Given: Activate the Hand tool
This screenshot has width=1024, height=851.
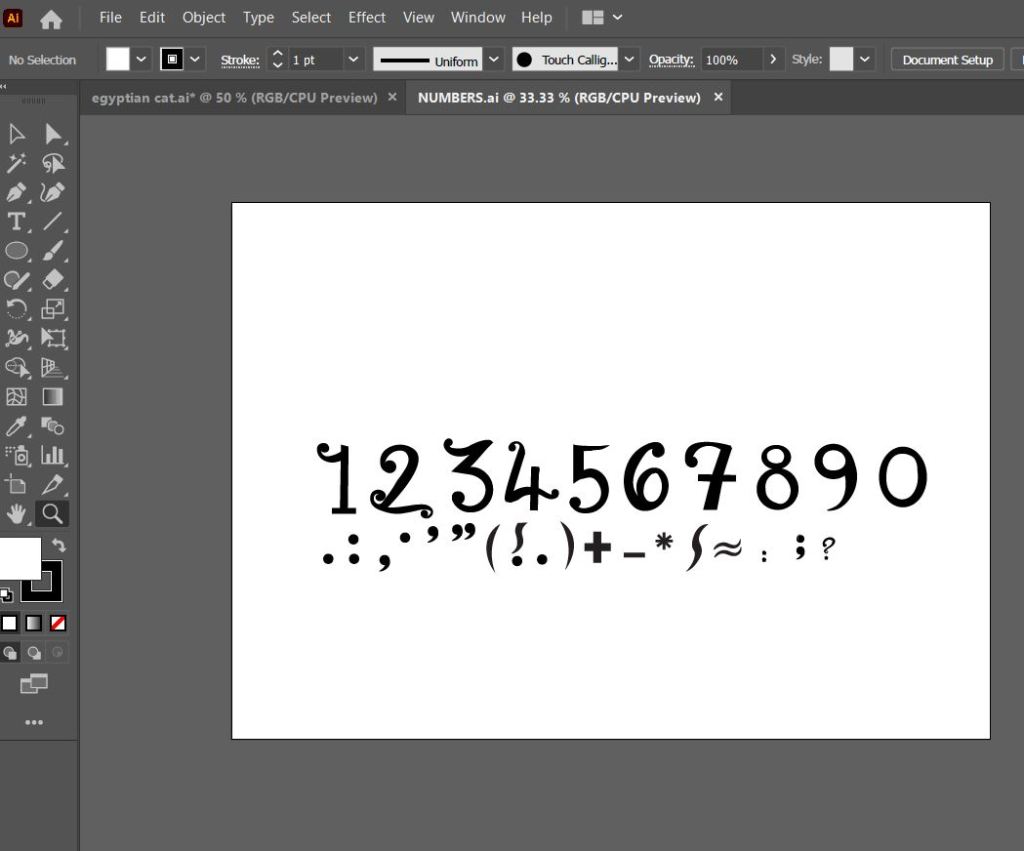Looking at the screenshot, I should (x=16, y=514).
